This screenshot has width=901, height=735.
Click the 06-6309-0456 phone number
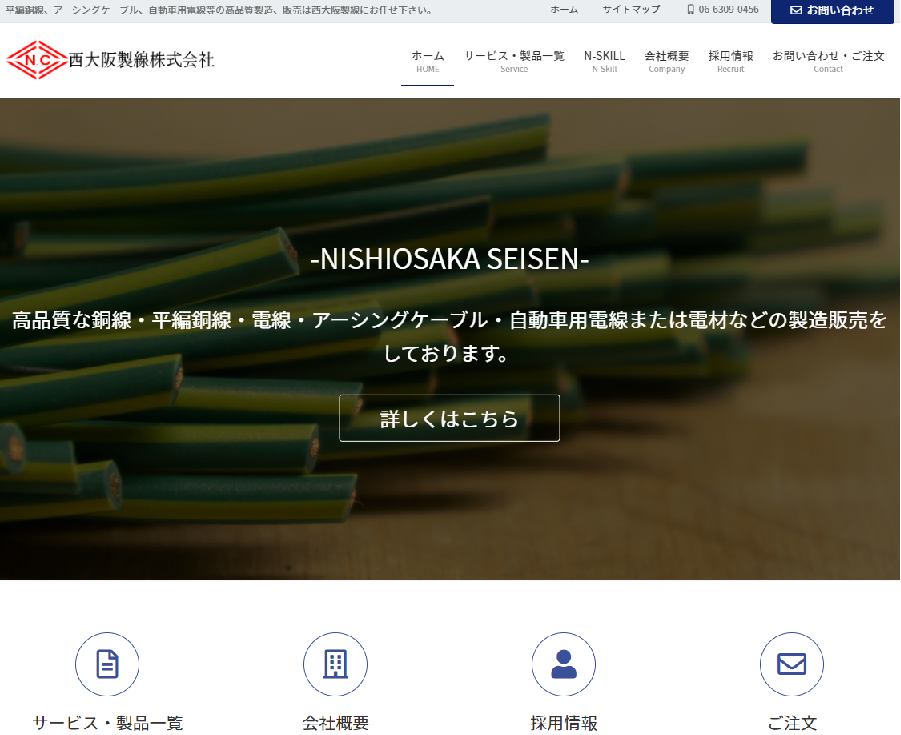pyautogui.click(x=728, y=10)
